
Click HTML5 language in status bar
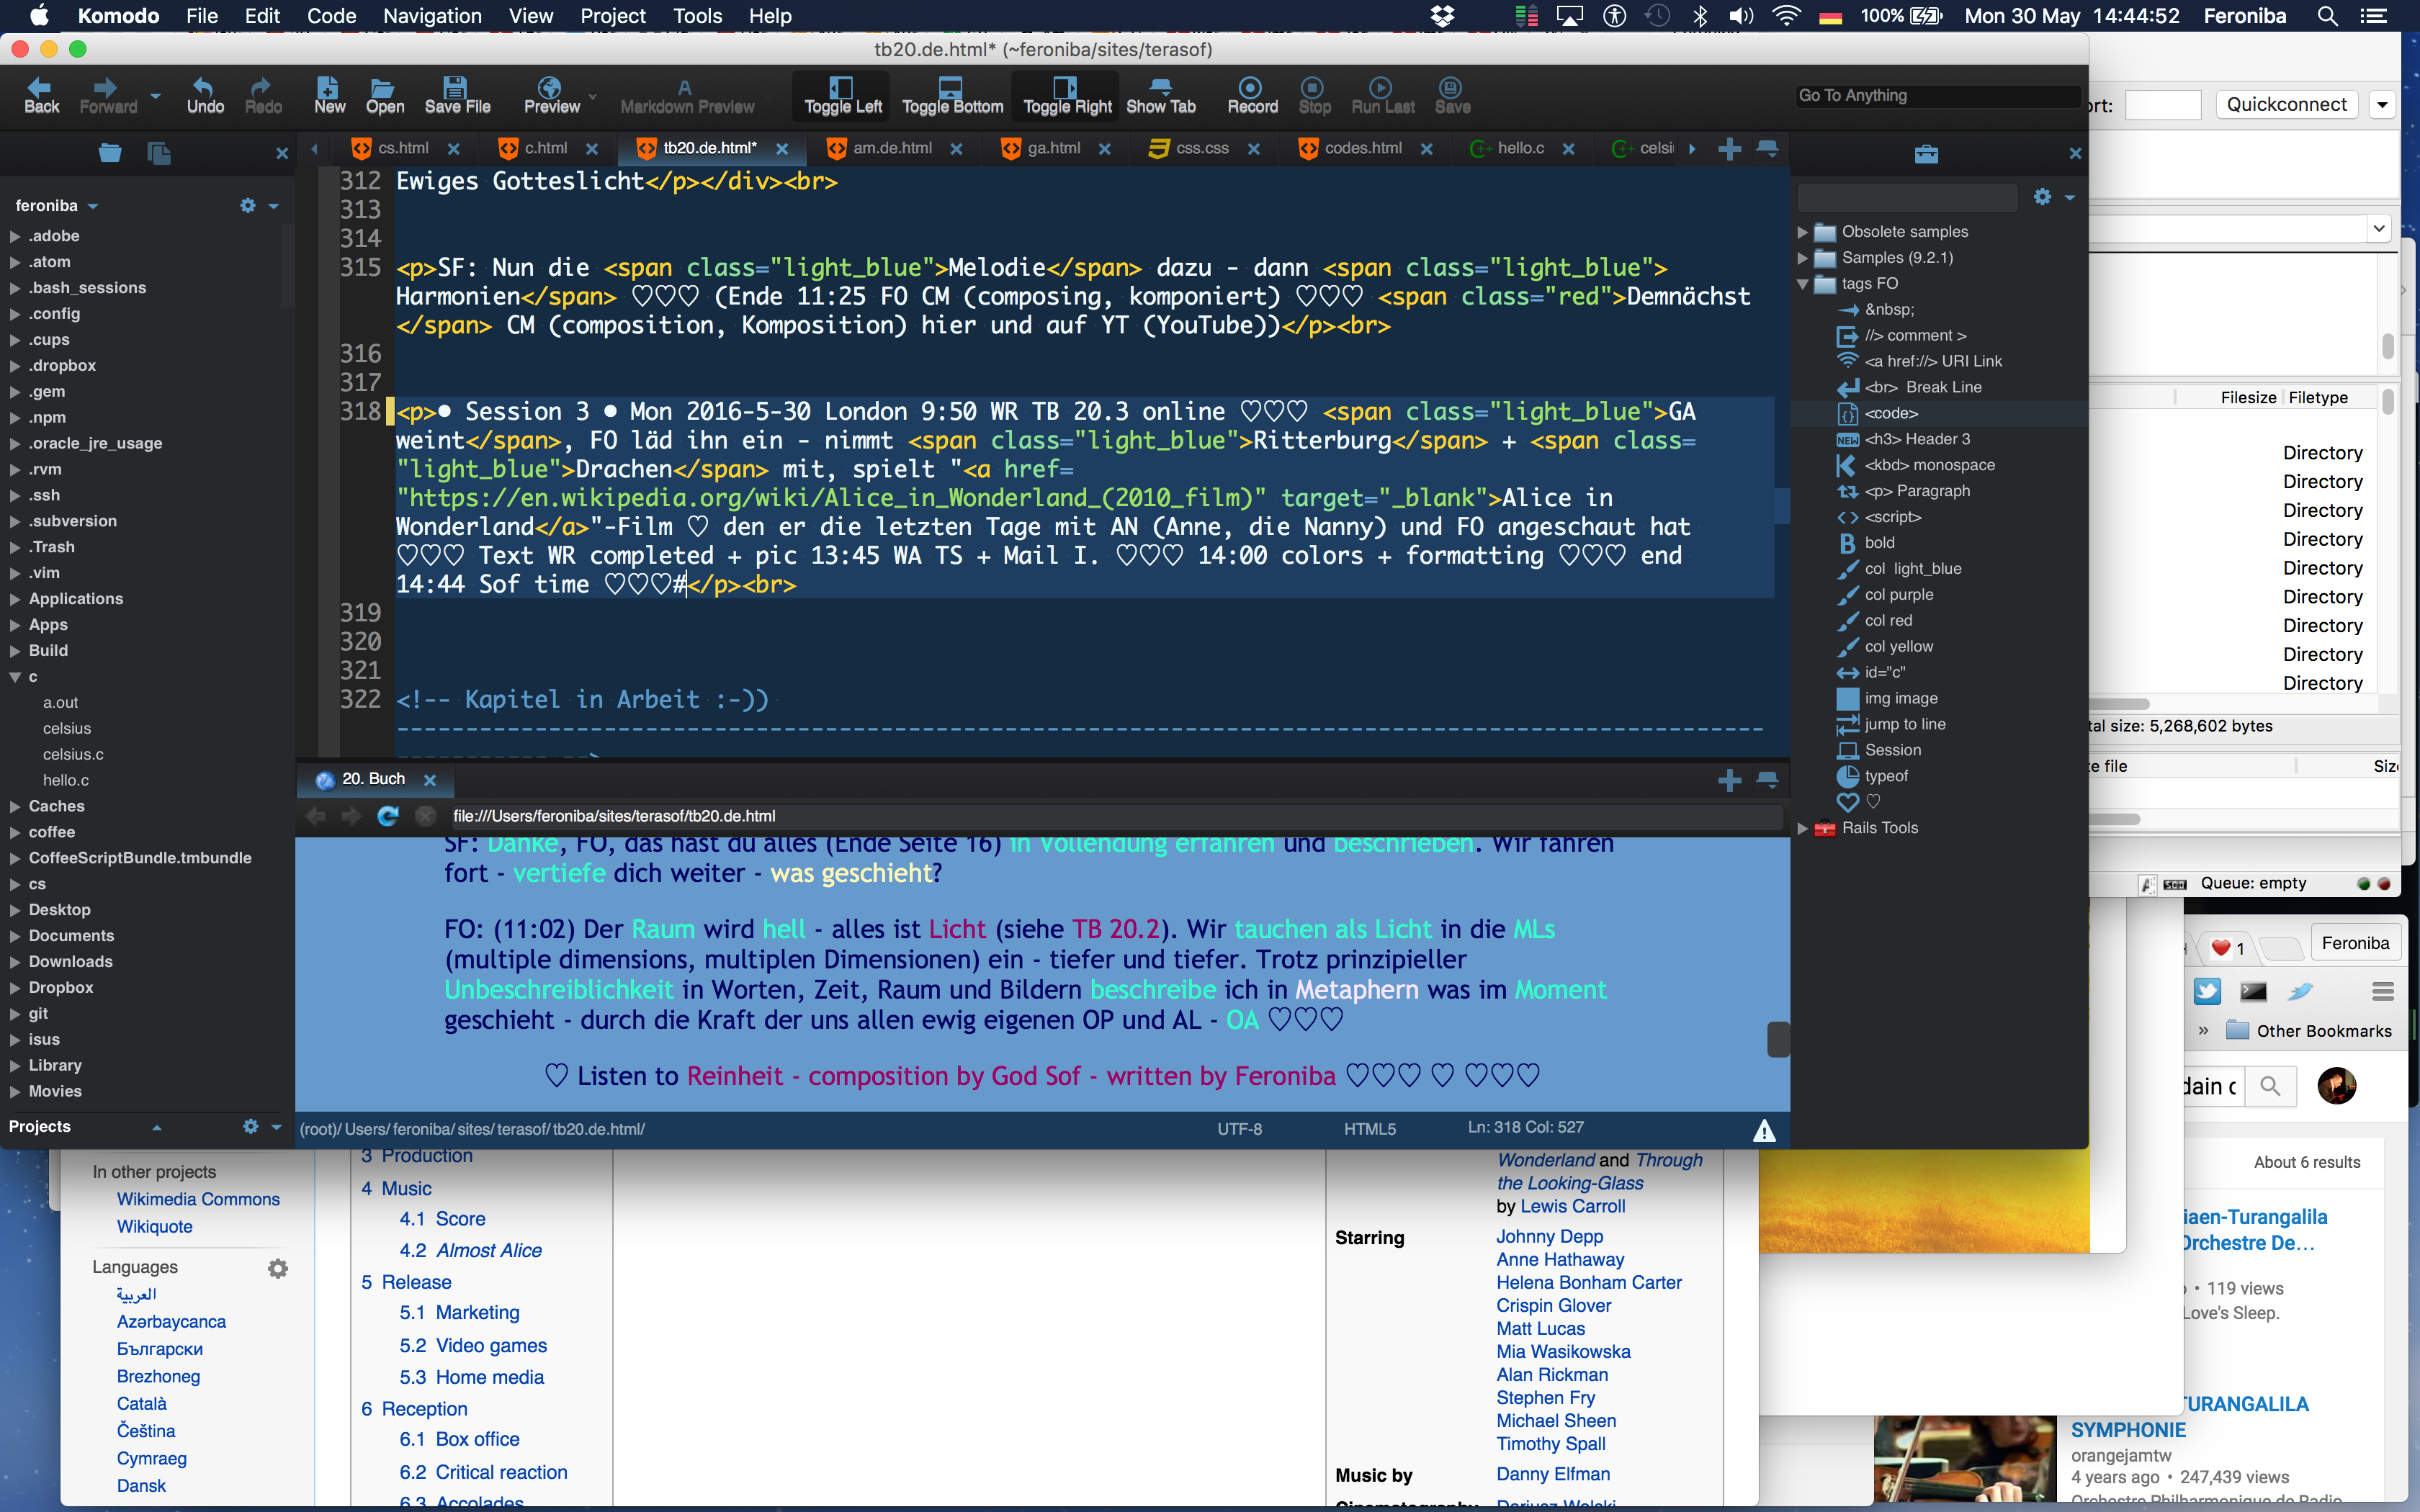(x=1369, y=1129)
